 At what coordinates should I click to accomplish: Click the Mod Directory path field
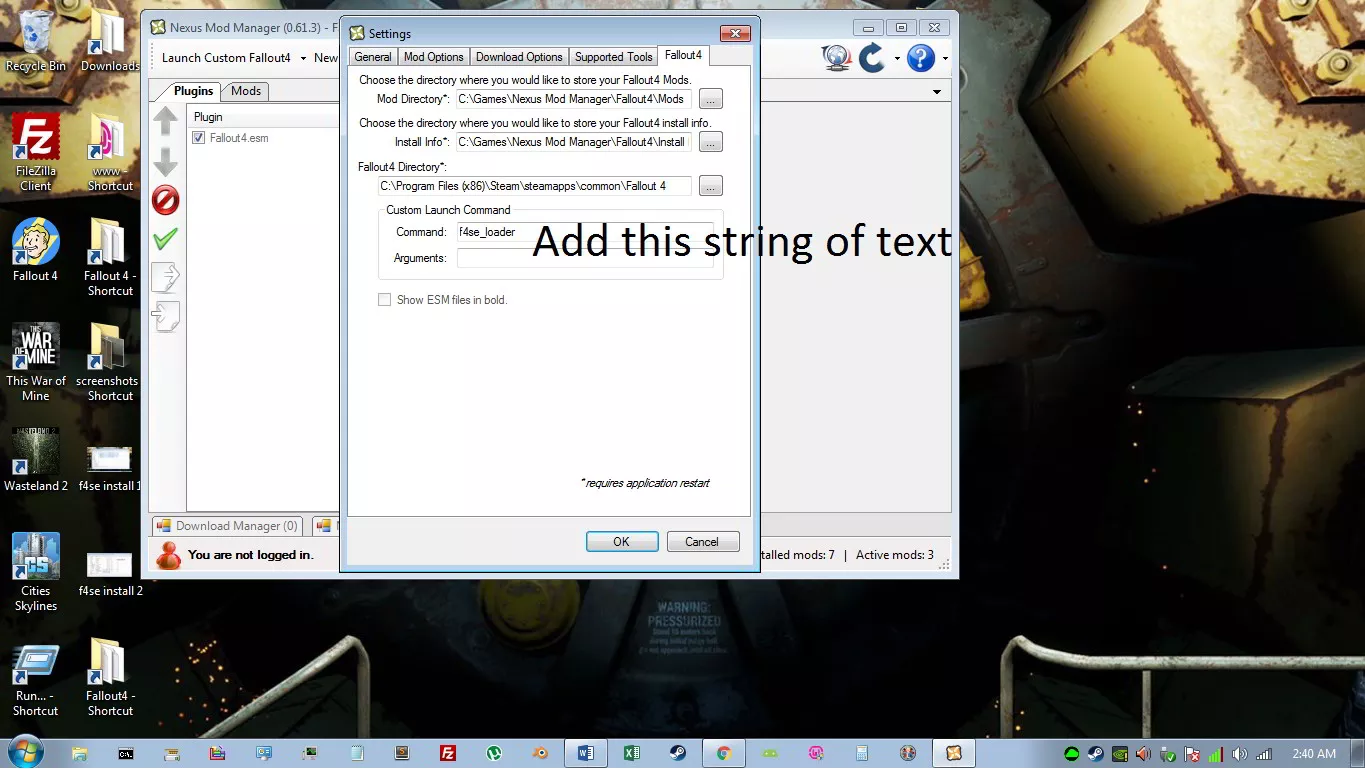pyautogui.click(x=573, y=99)
